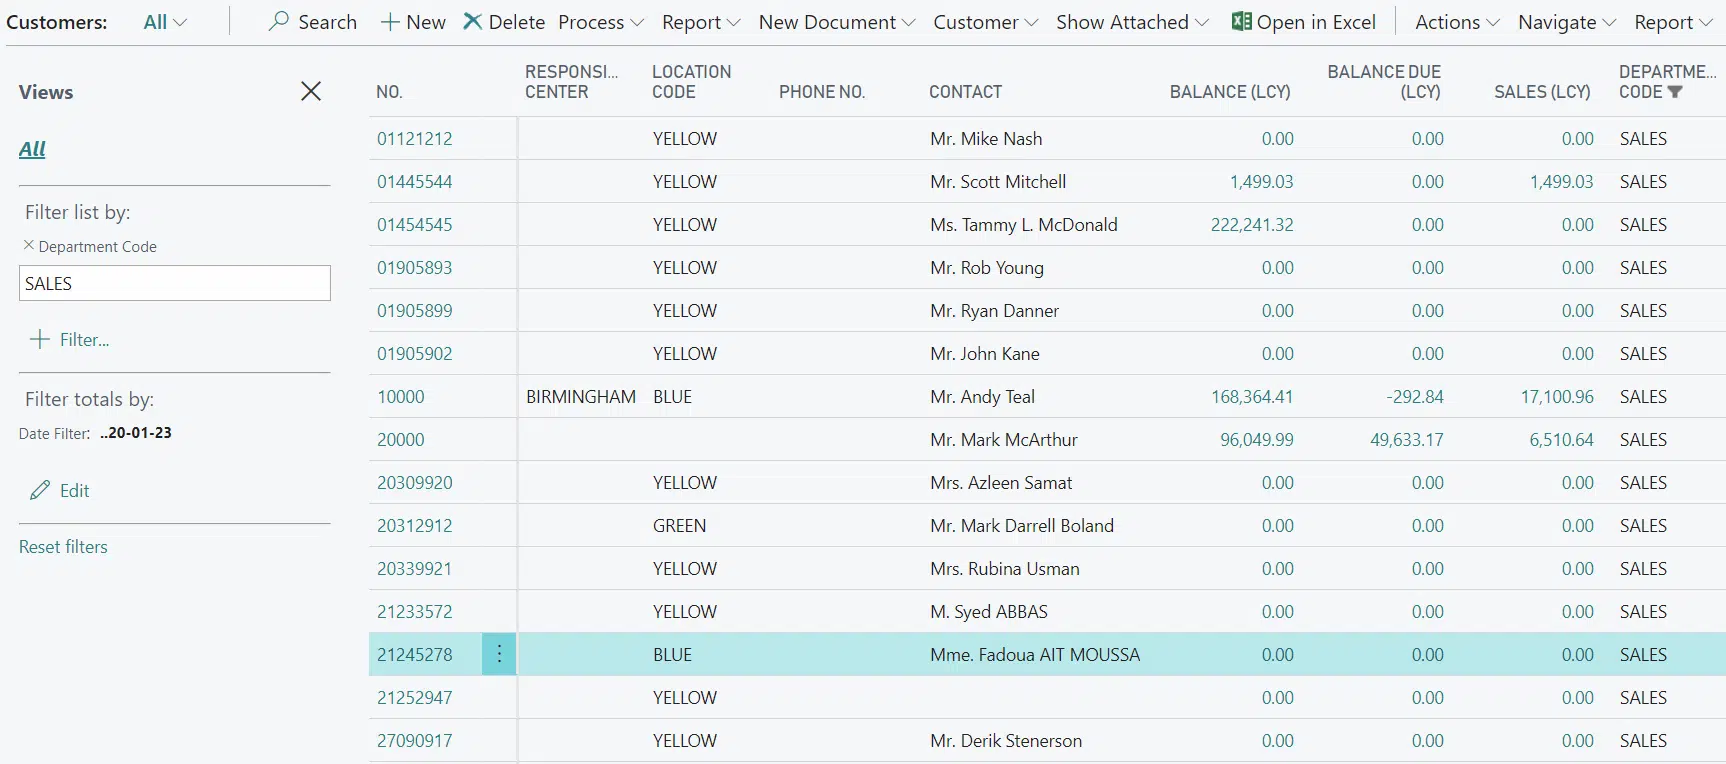Click the Reset filters link

click(x=63, y=547)
